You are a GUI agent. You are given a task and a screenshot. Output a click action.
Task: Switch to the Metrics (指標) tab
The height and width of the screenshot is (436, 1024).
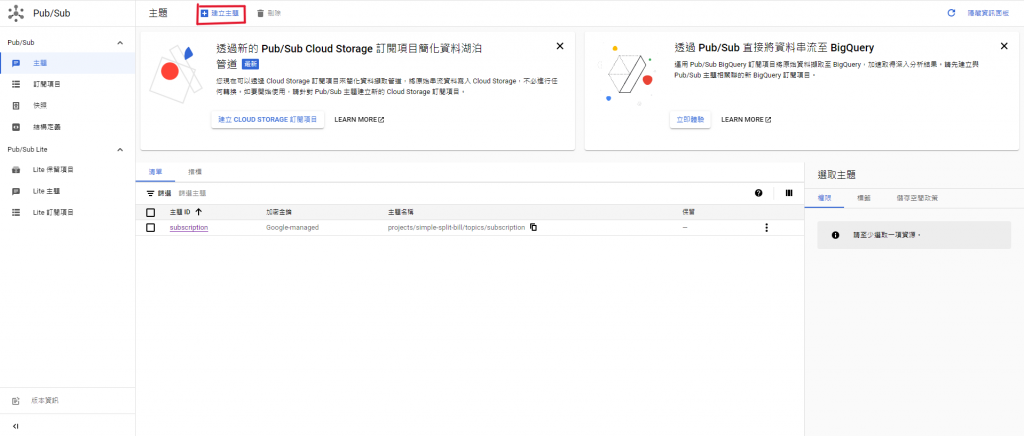click(195, 172)
